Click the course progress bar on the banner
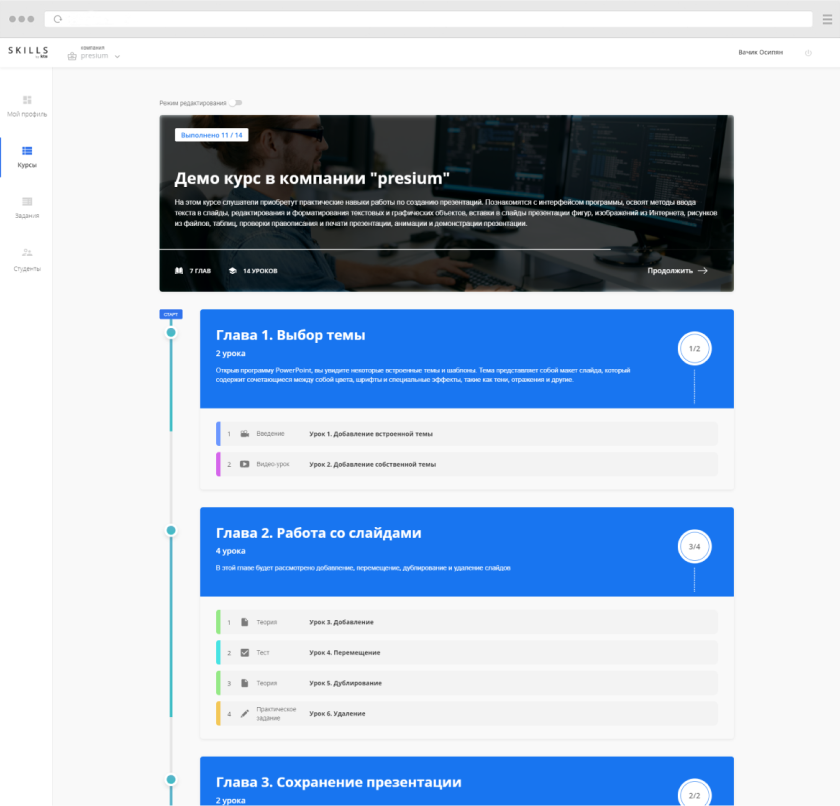 click(446, 249)
